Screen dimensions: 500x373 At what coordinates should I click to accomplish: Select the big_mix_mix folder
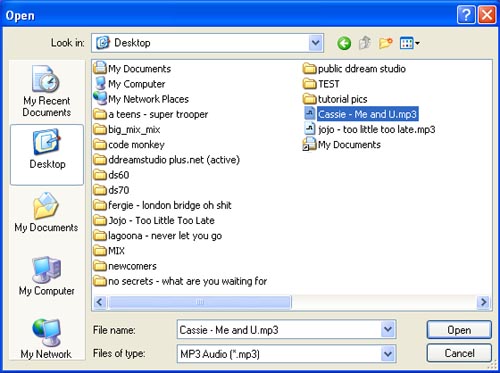127,129
